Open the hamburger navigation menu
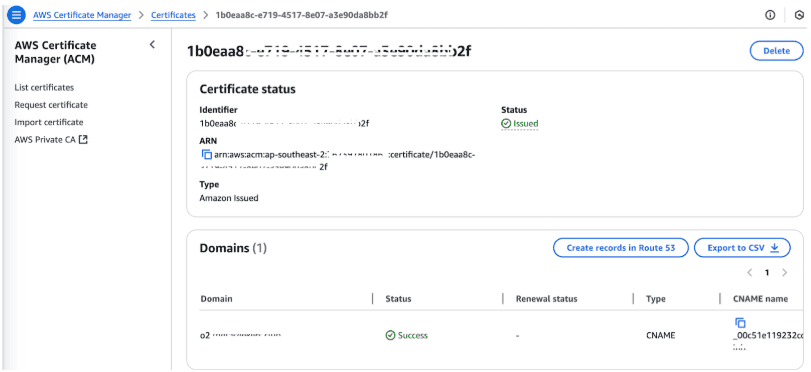 [16, 15]
